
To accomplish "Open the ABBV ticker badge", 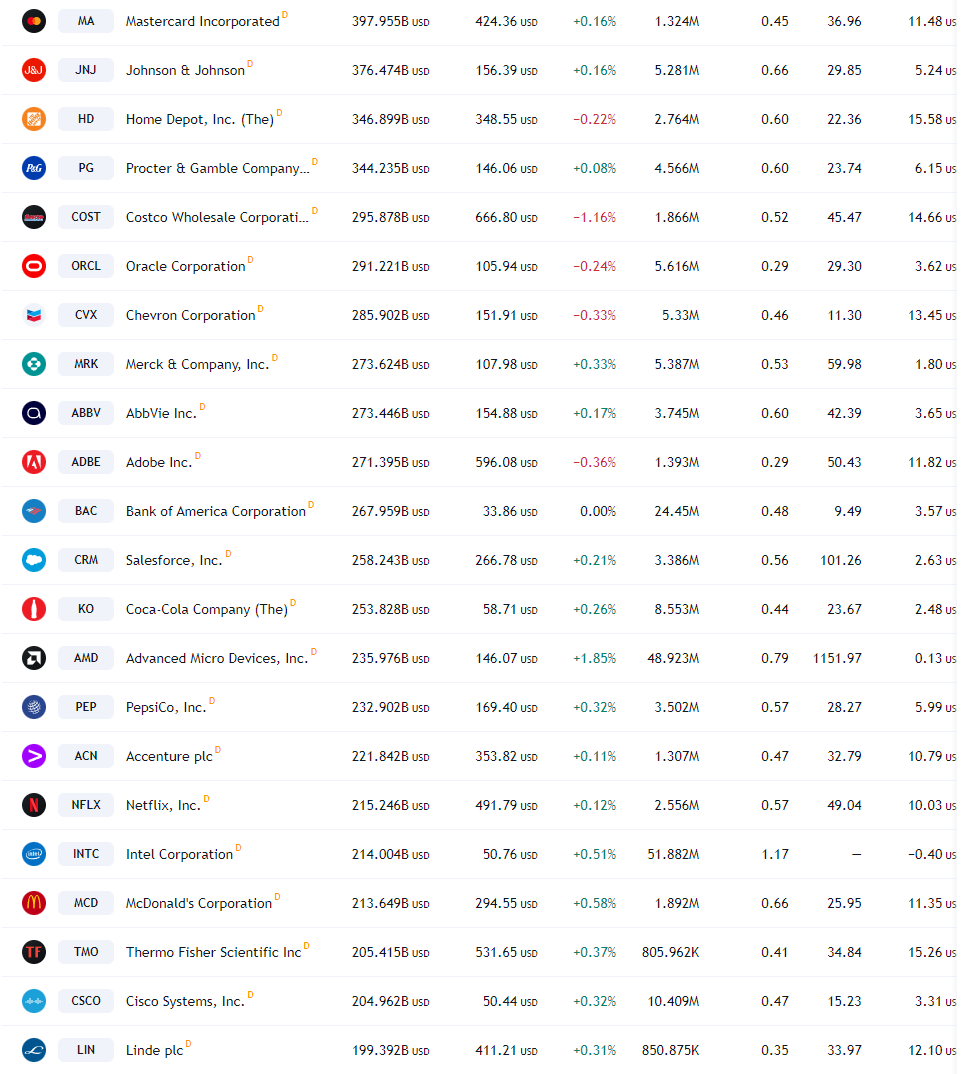I will point(86,413).
